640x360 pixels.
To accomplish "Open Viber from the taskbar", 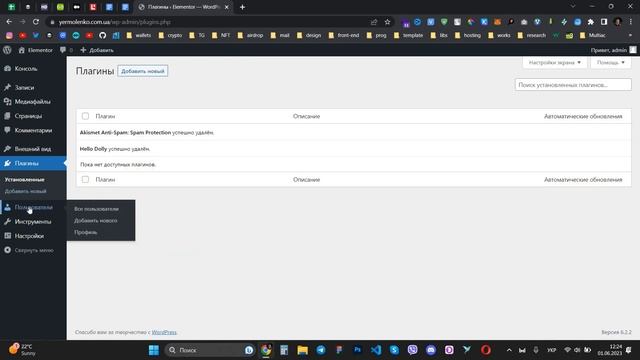I will [x=413, y=350].
